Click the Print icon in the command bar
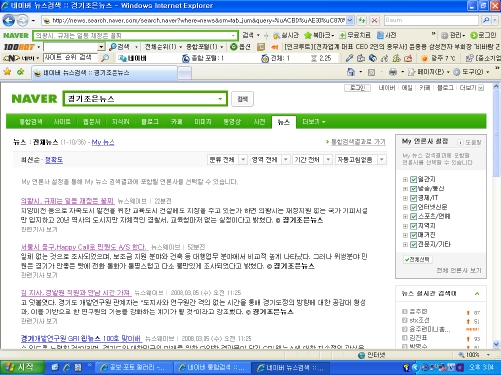Image resolution: width=501 pixels, height=375 pixels. 393,72
